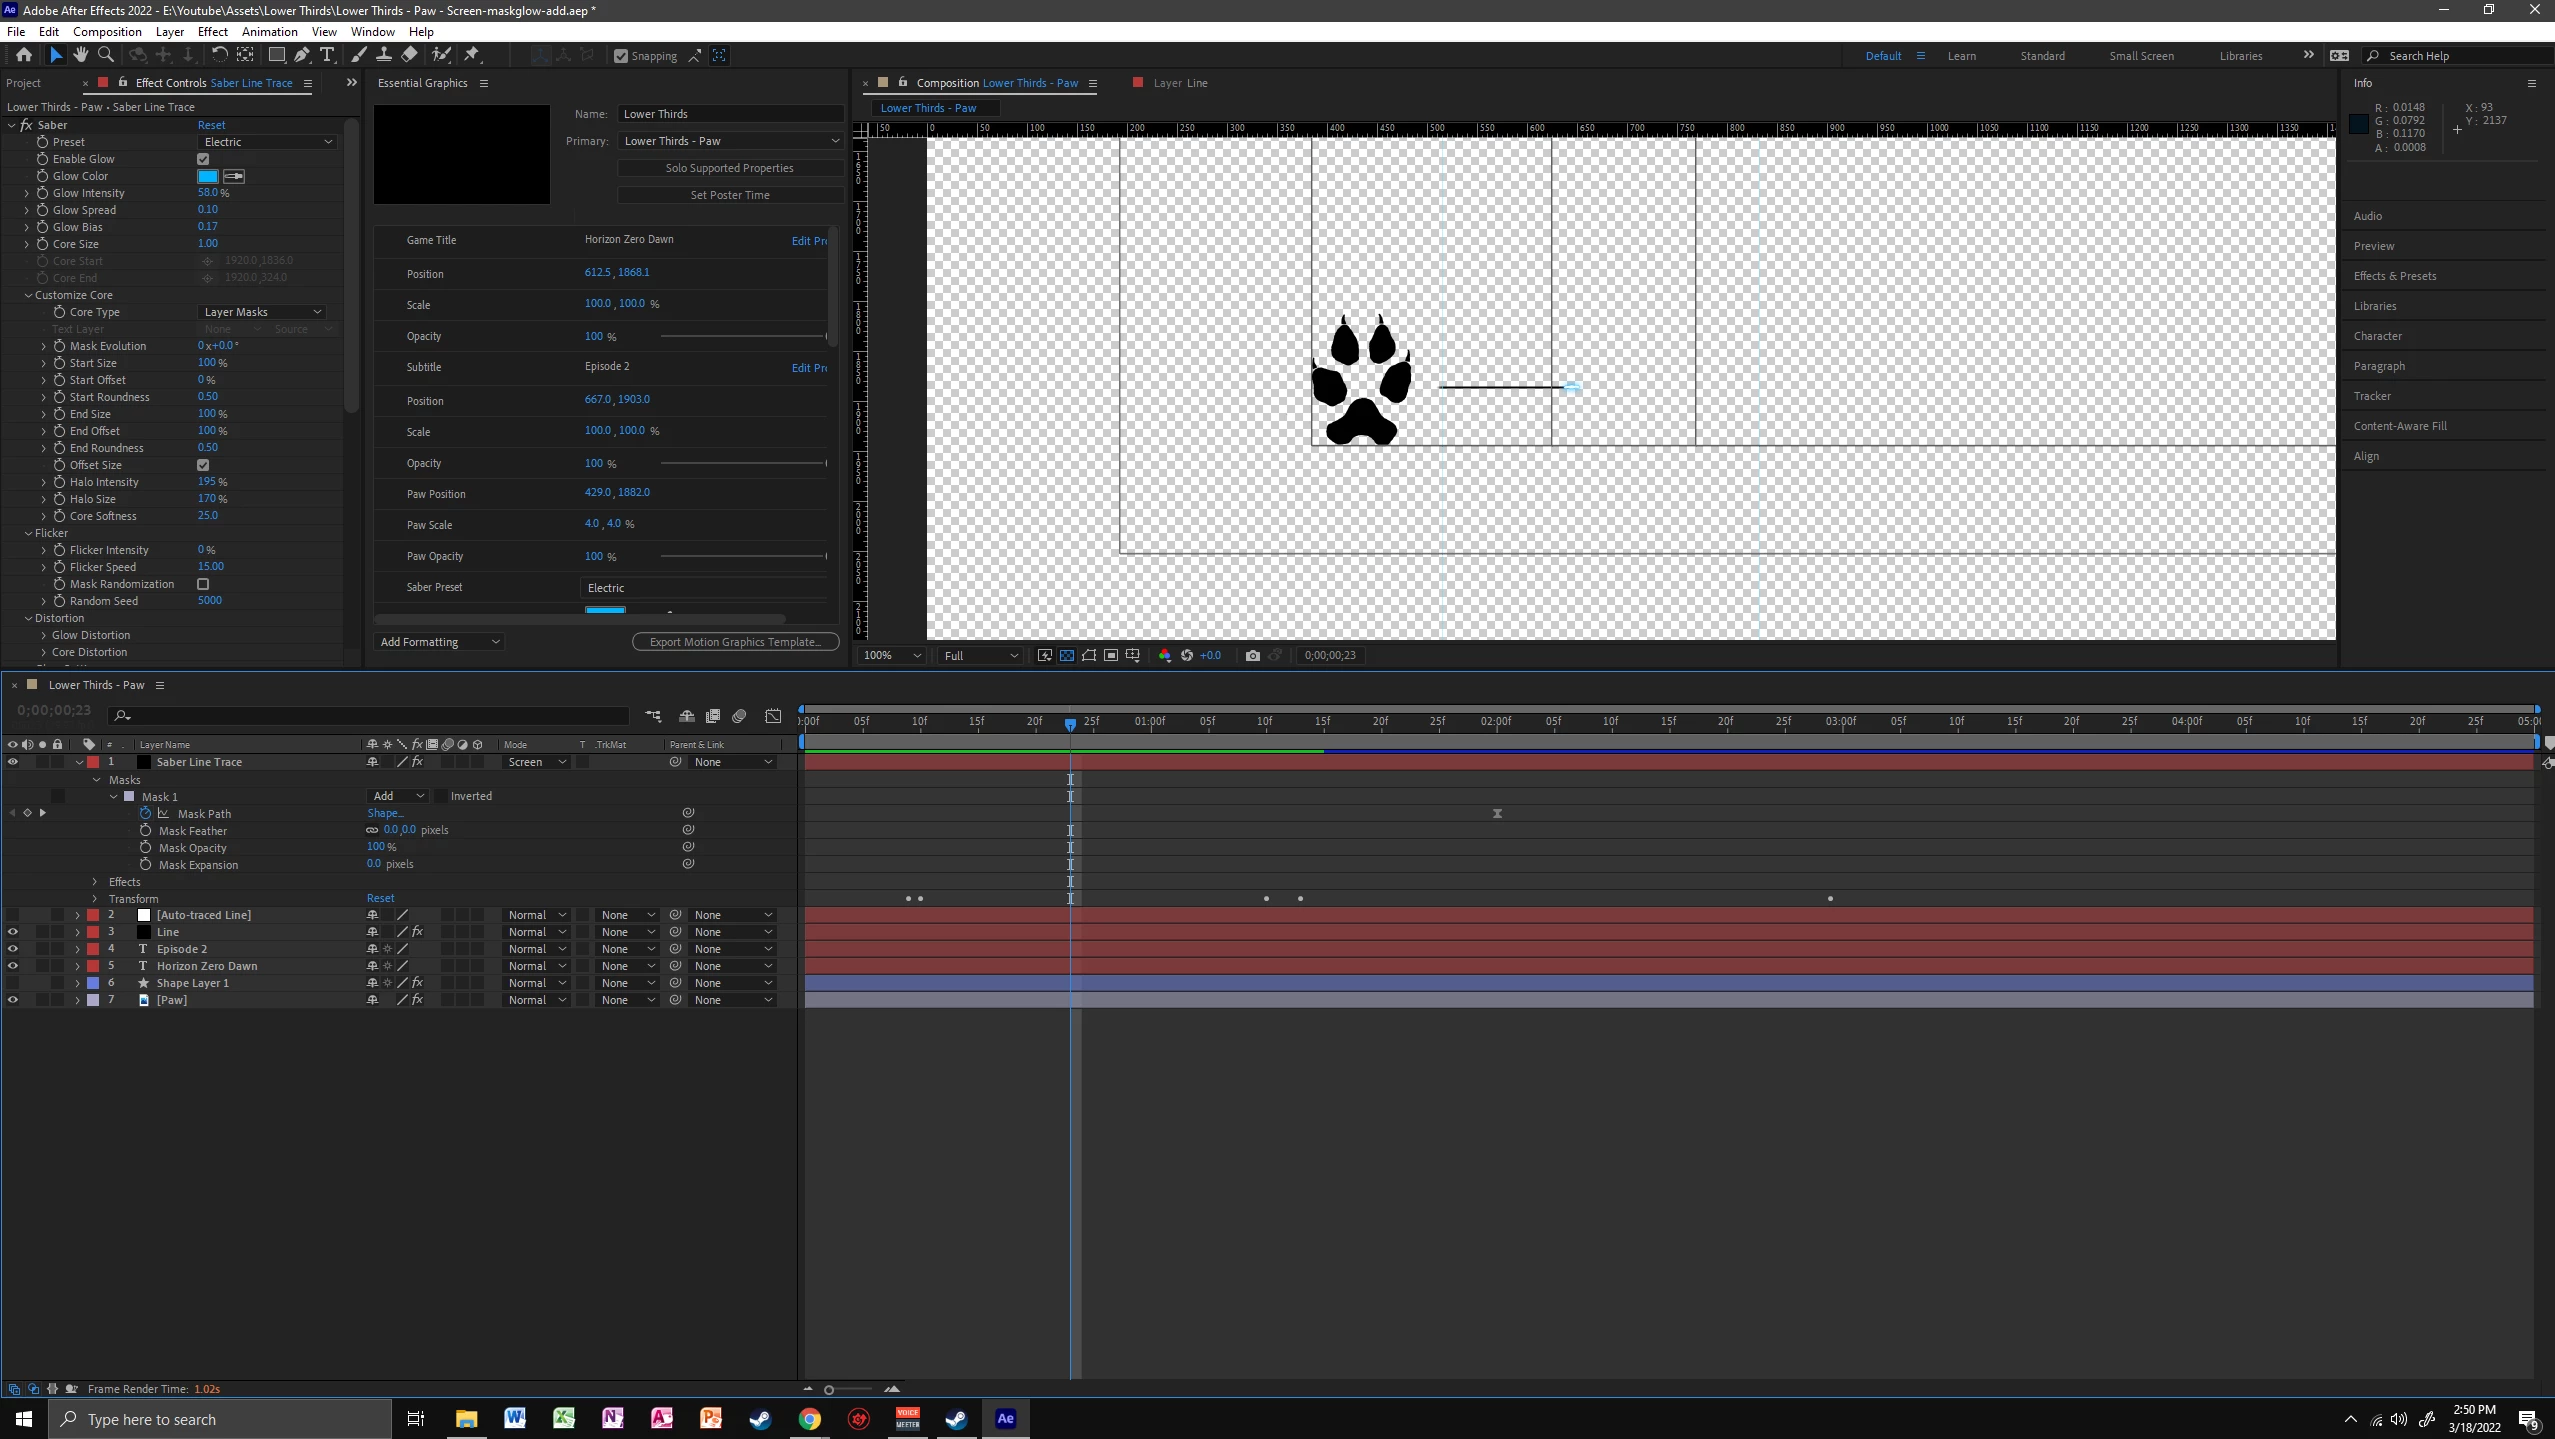Open the Animation menu
The image size is (2555, 1439).
tap(269, 31)
